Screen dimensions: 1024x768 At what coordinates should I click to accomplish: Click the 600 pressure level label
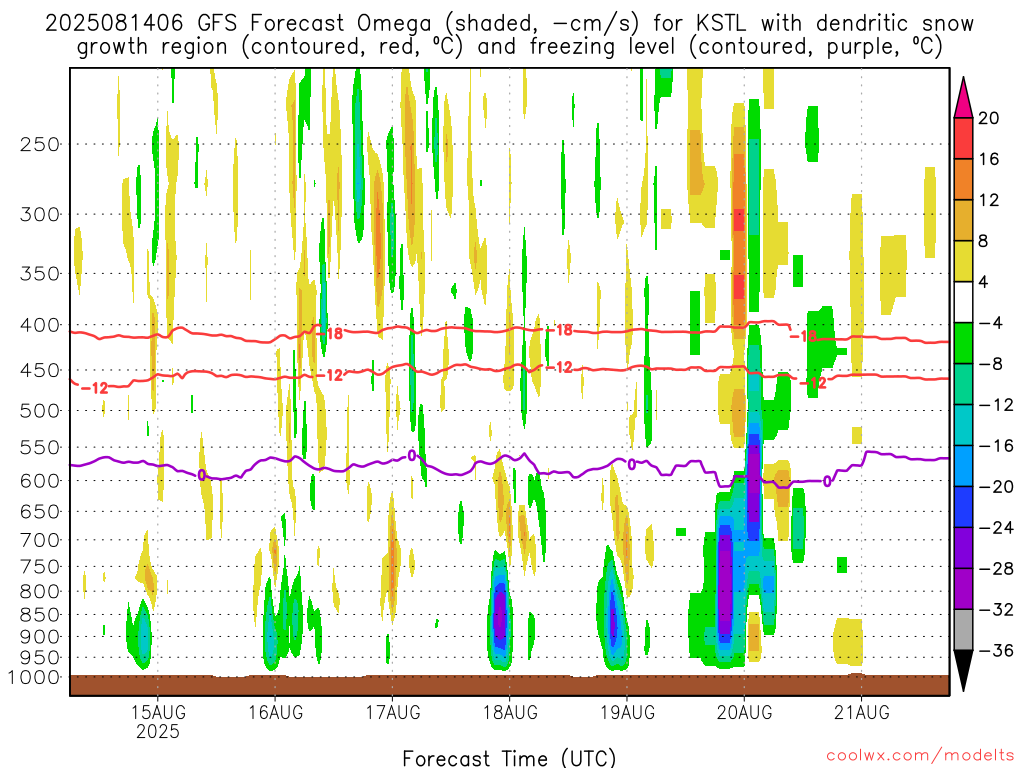tap(40, 481)
